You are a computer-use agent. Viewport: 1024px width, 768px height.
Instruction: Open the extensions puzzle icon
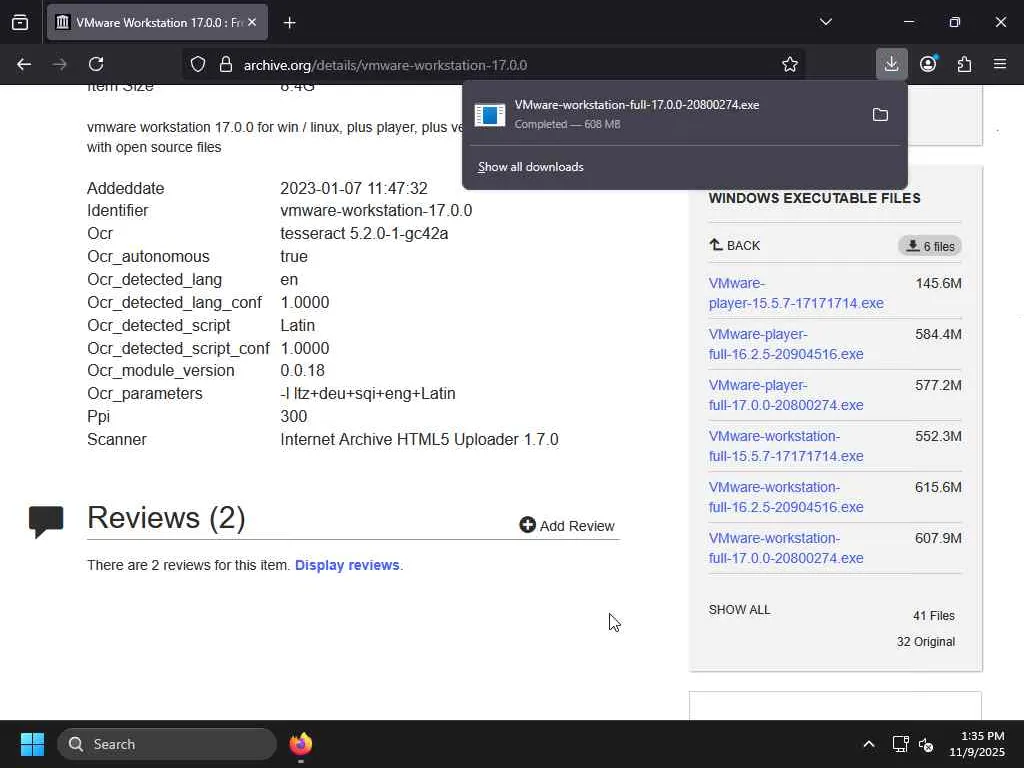[964, 65]
